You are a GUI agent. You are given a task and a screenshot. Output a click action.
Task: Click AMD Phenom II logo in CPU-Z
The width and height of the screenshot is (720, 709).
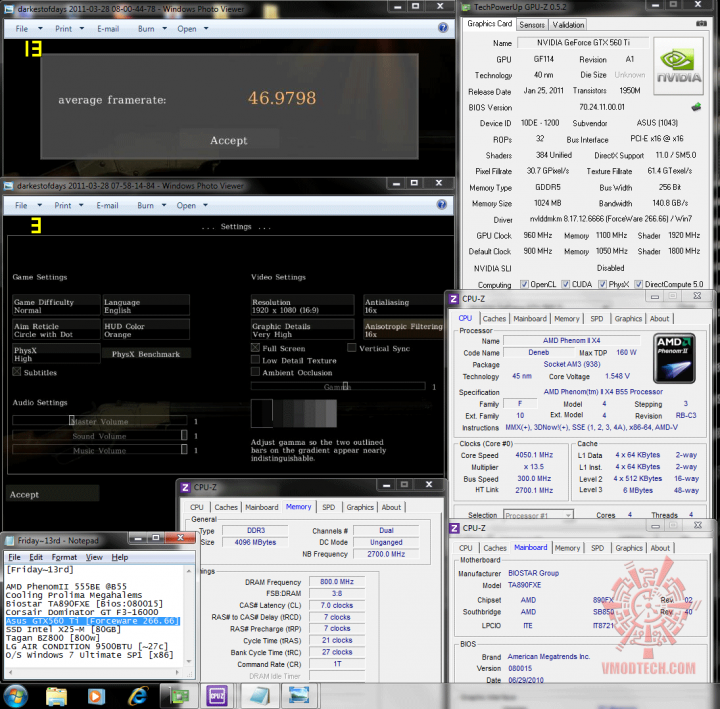[x=674, y=359]
